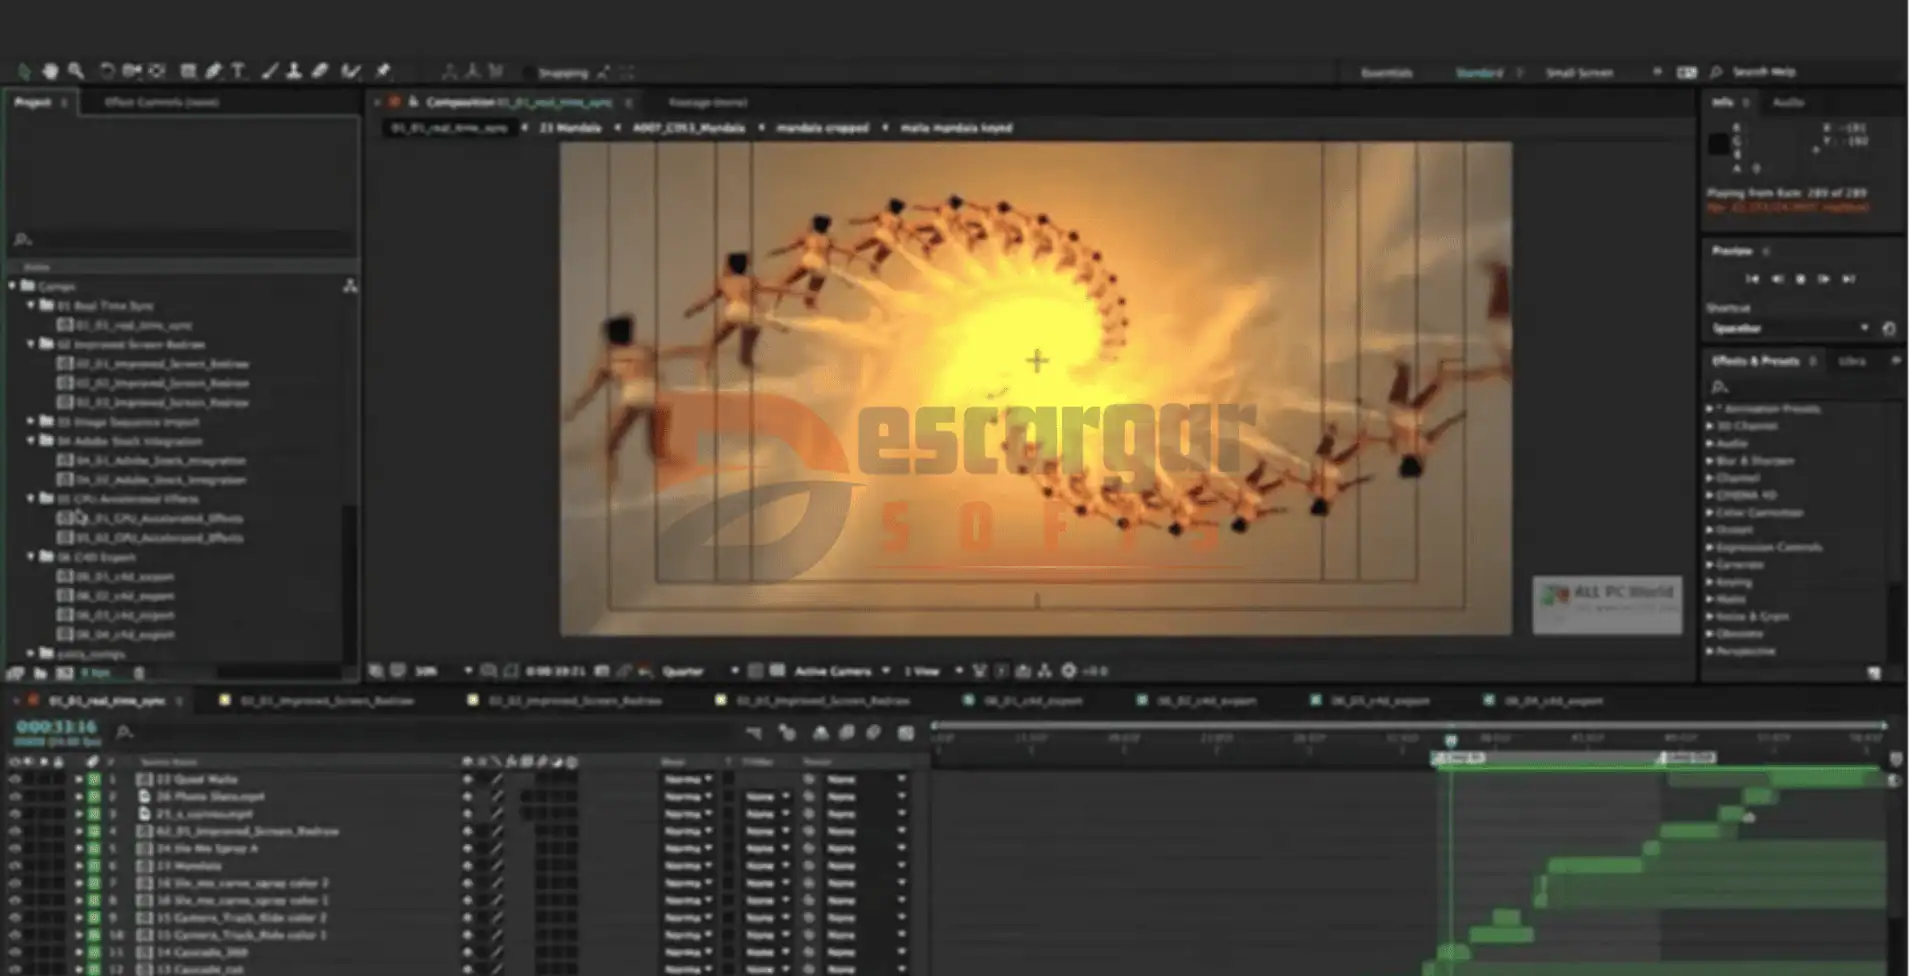The image size is (1911, 976).
Task: Toggle visibility of layer 4 Improved_Screen_Redraw
Action: (14, 832)
